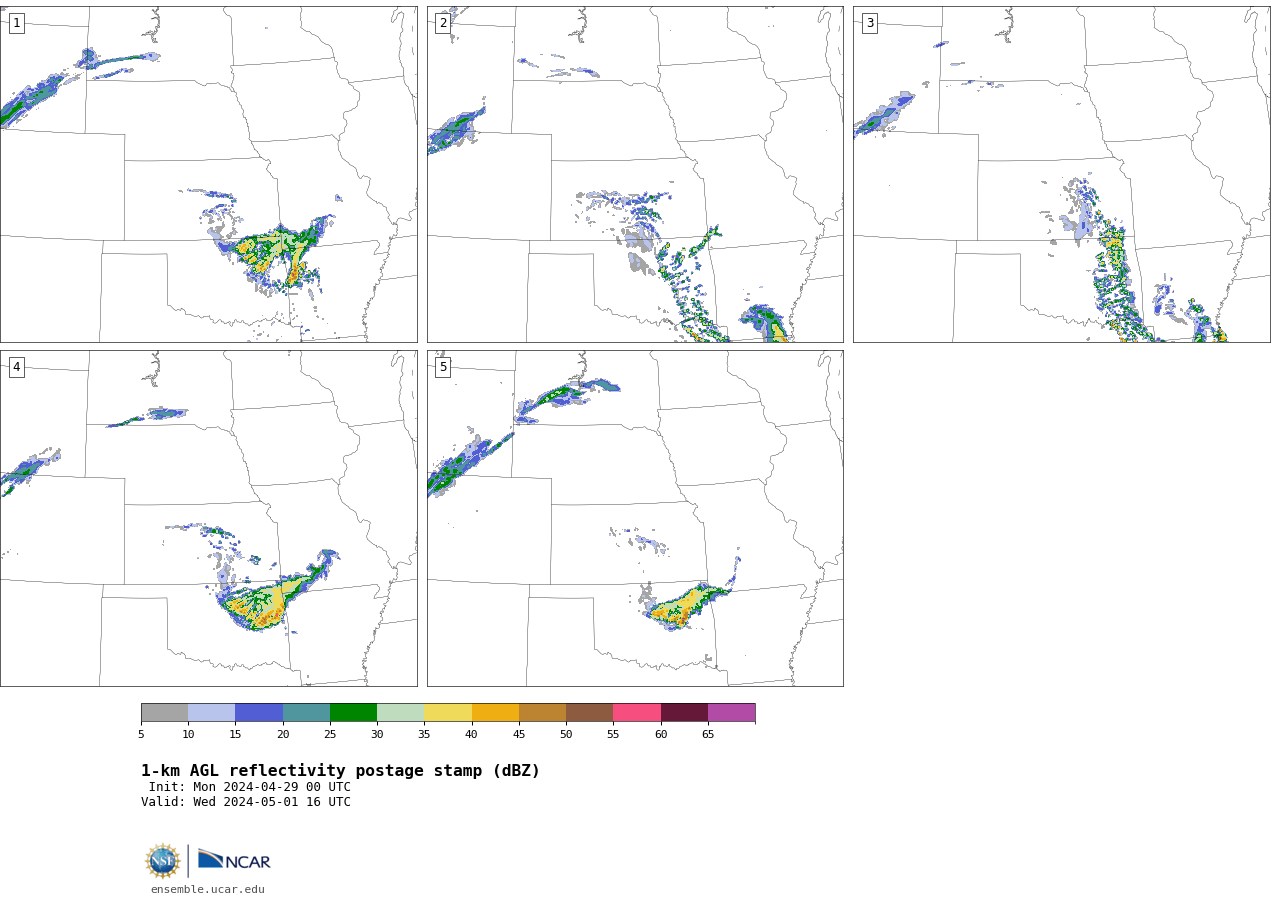Open ensemble member 1 reflectivity map
The width and height of the screenshot is (1280, 901).
tap(208, 174)
